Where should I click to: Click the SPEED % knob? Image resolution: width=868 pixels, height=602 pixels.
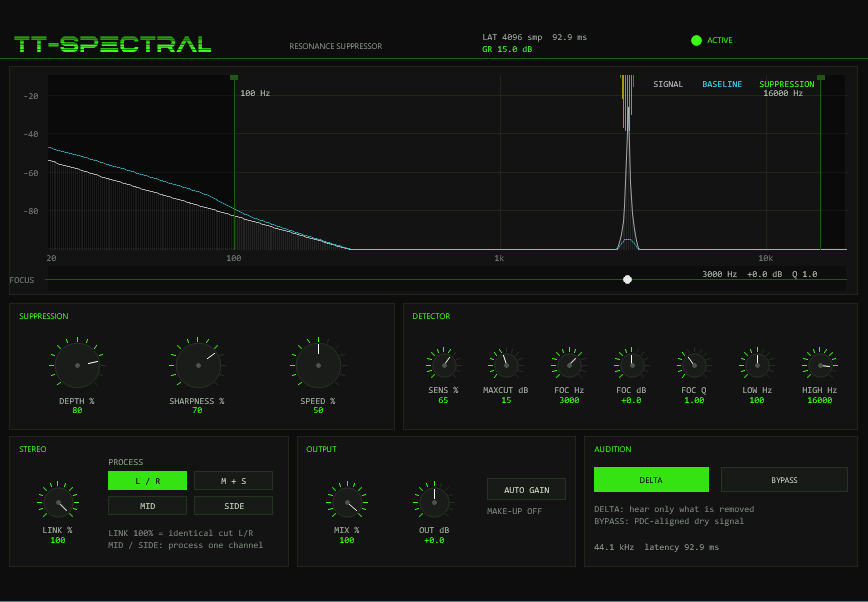point(318,366)
